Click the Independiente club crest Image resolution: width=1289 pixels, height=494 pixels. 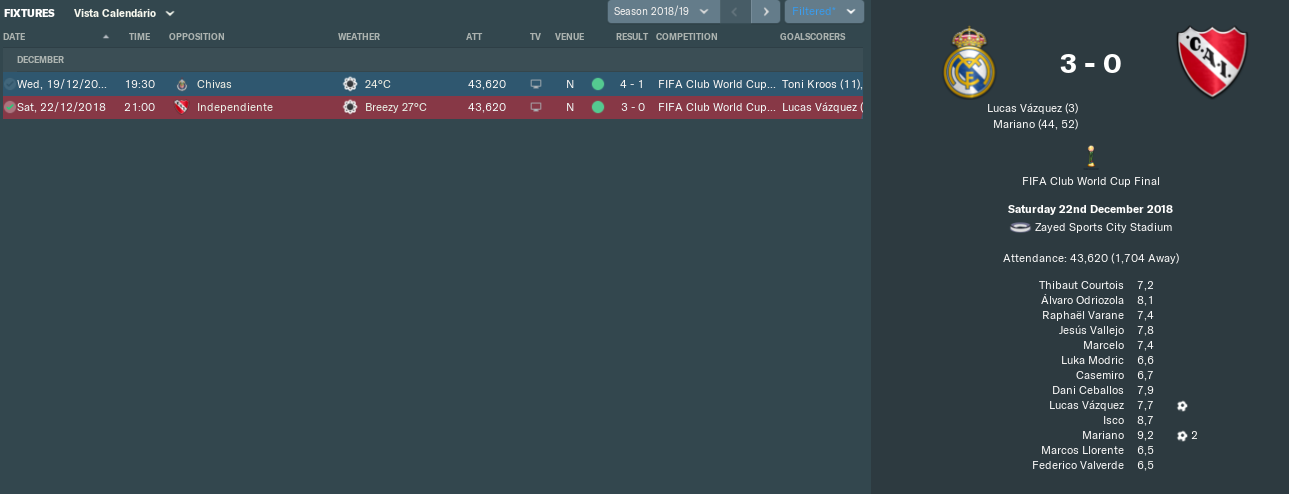[x=1213, y=61]
